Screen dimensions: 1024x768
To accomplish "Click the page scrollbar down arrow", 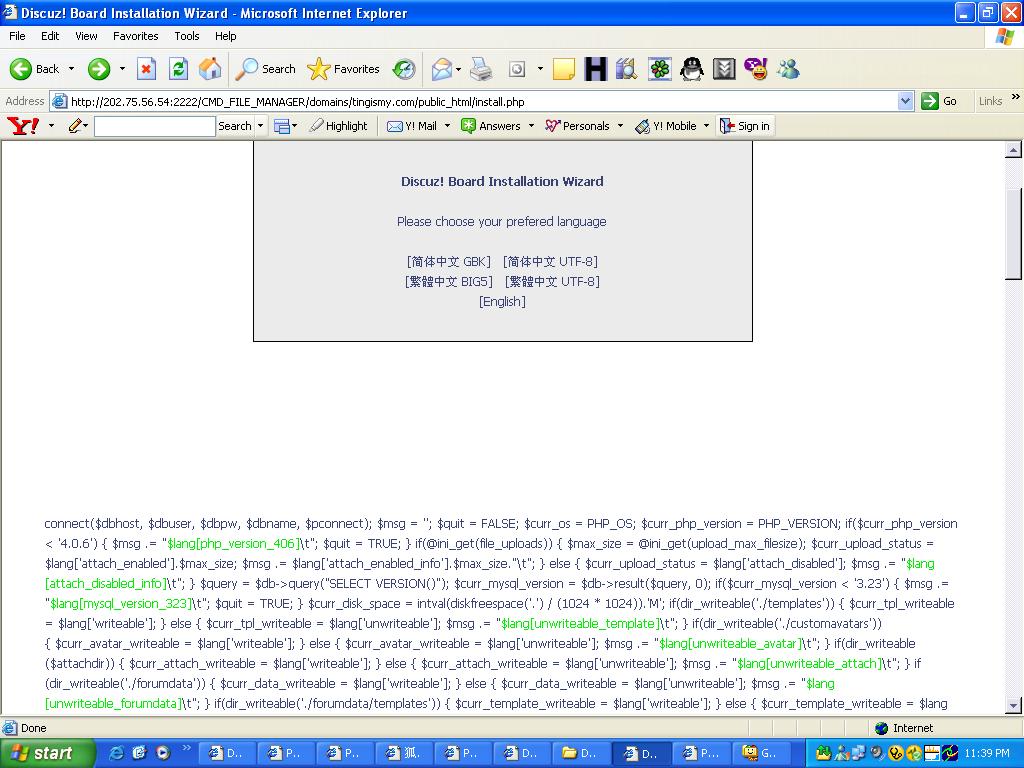I will point(1013,705).
